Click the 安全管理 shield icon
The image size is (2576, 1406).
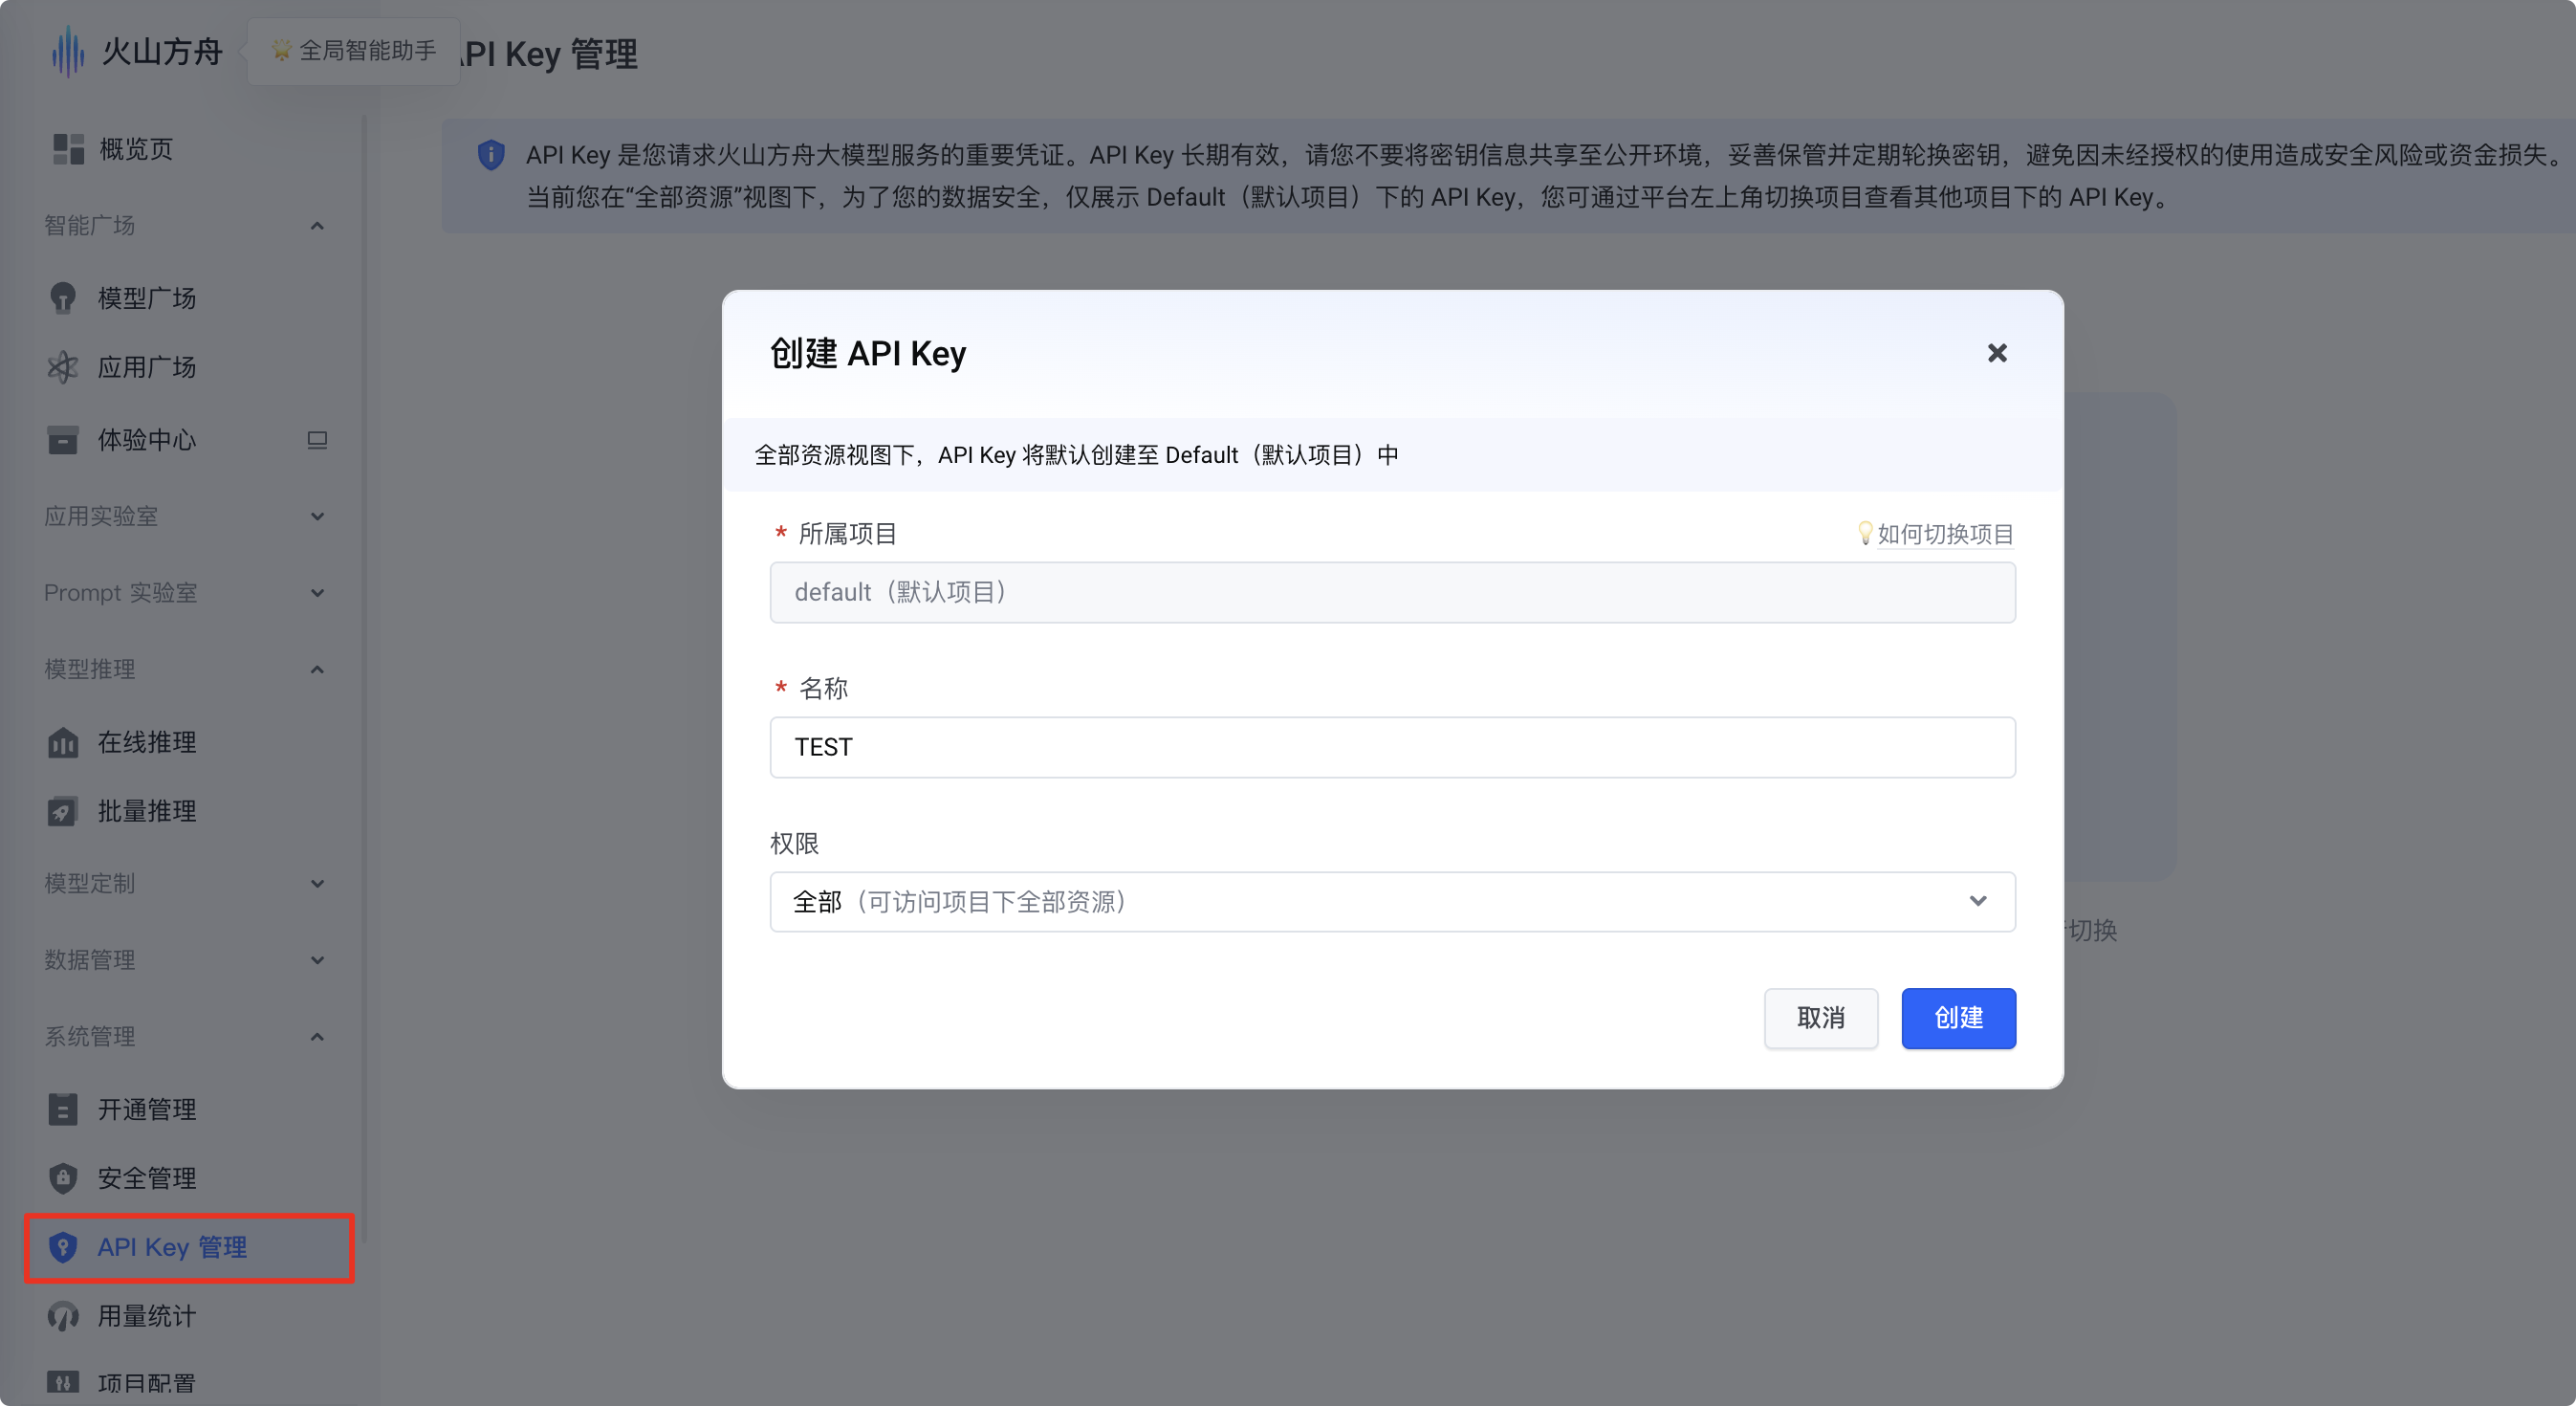tap(62, 1178)
